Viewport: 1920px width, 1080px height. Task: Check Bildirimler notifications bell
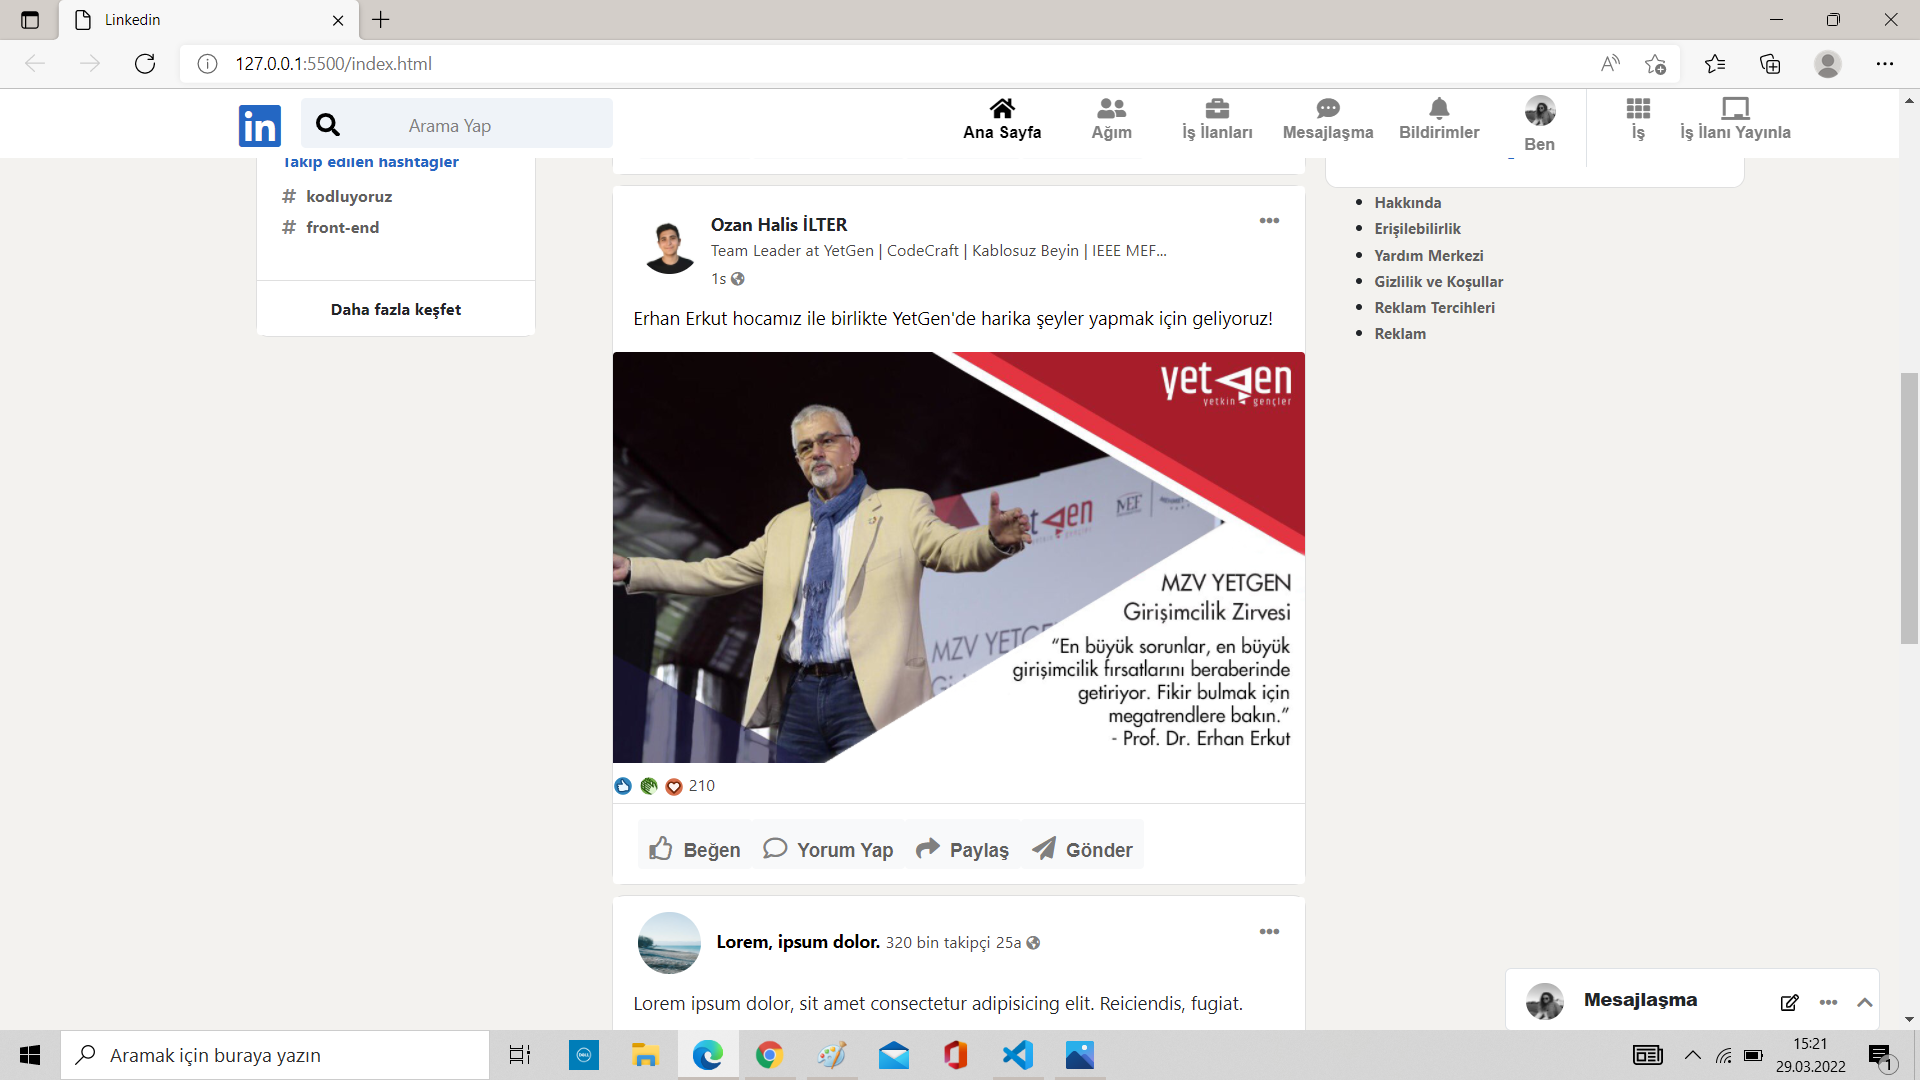[x=1438, y=110]
